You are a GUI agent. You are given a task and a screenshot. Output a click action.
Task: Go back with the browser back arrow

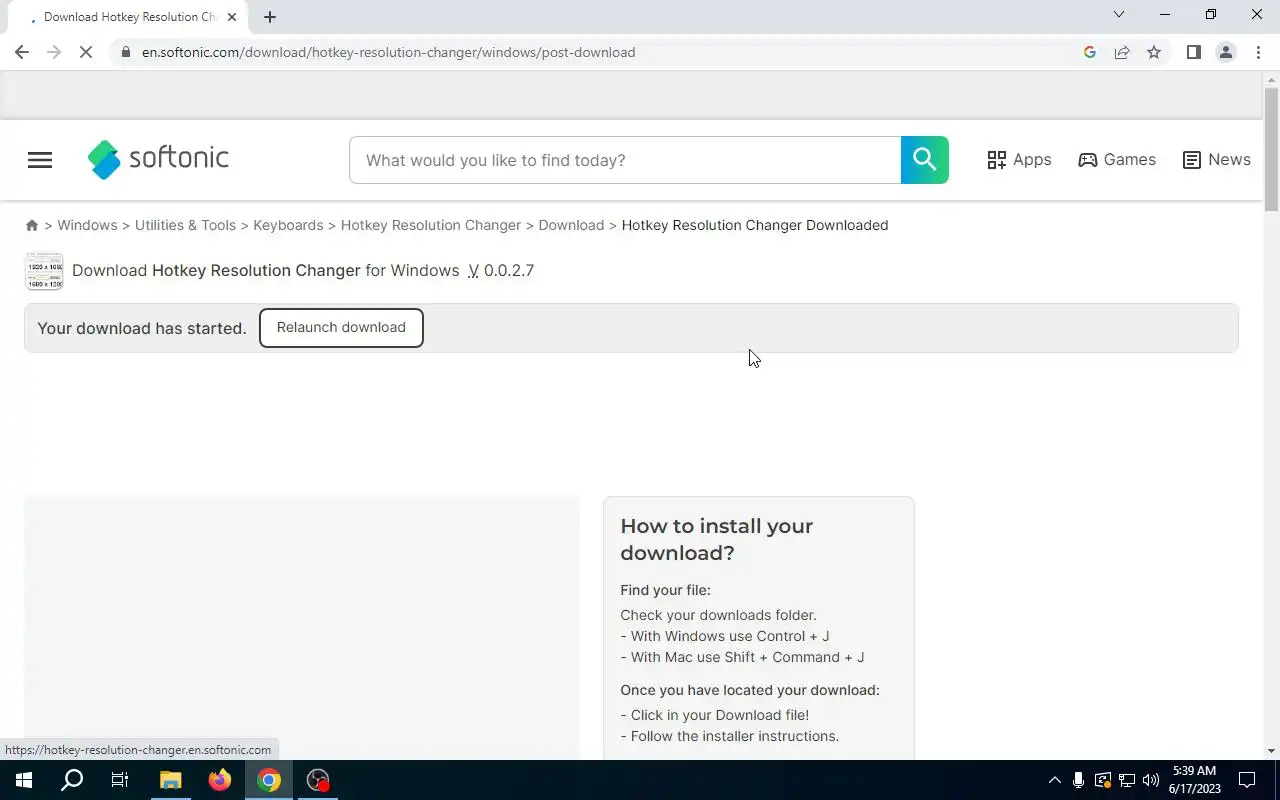22,52
